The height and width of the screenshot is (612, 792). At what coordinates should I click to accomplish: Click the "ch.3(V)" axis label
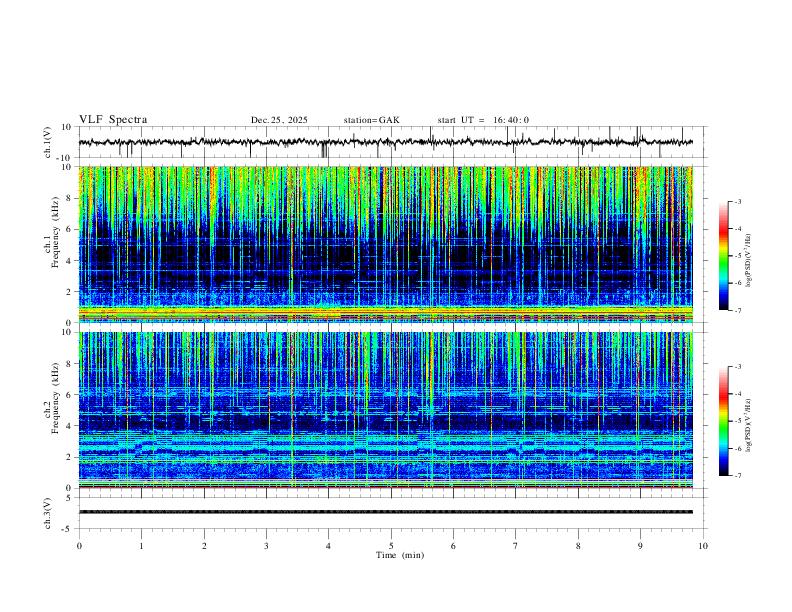pyautogui.click(x=48, y=513)
